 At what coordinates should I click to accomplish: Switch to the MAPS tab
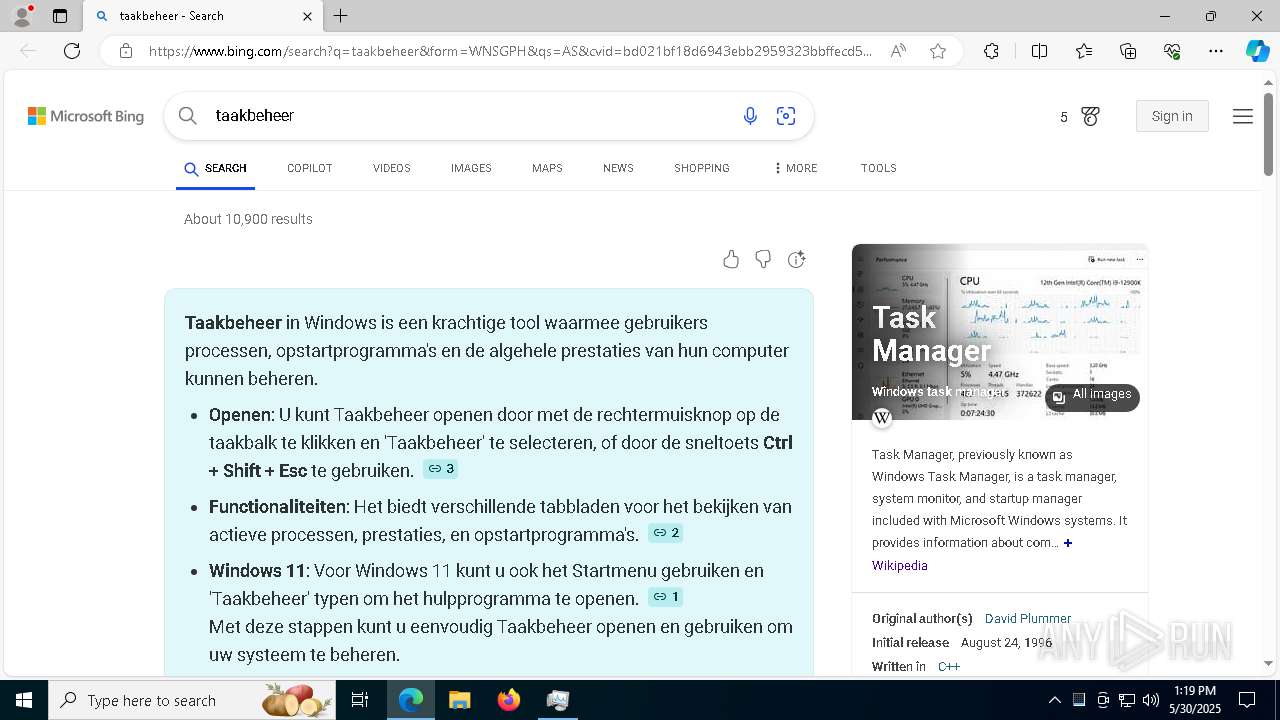(x=547, y=168)
